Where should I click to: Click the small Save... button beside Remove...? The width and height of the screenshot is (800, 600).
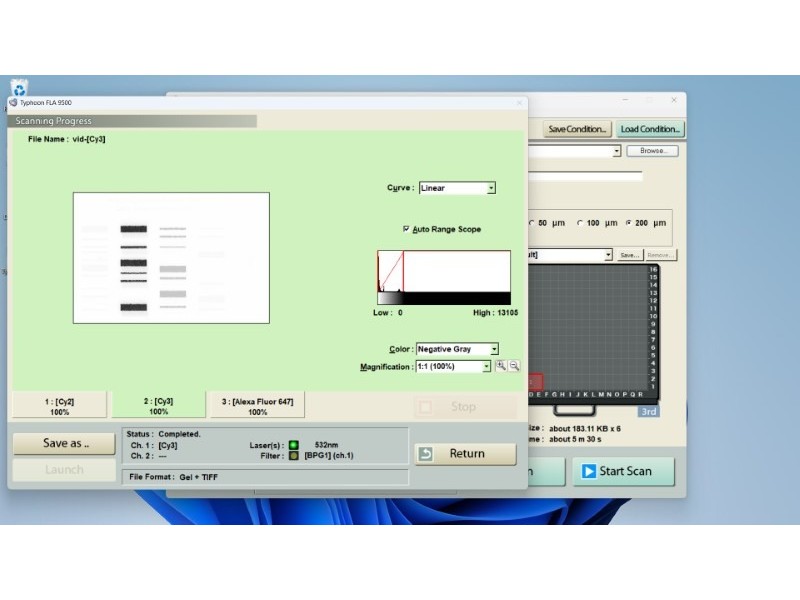pos(630,255)
